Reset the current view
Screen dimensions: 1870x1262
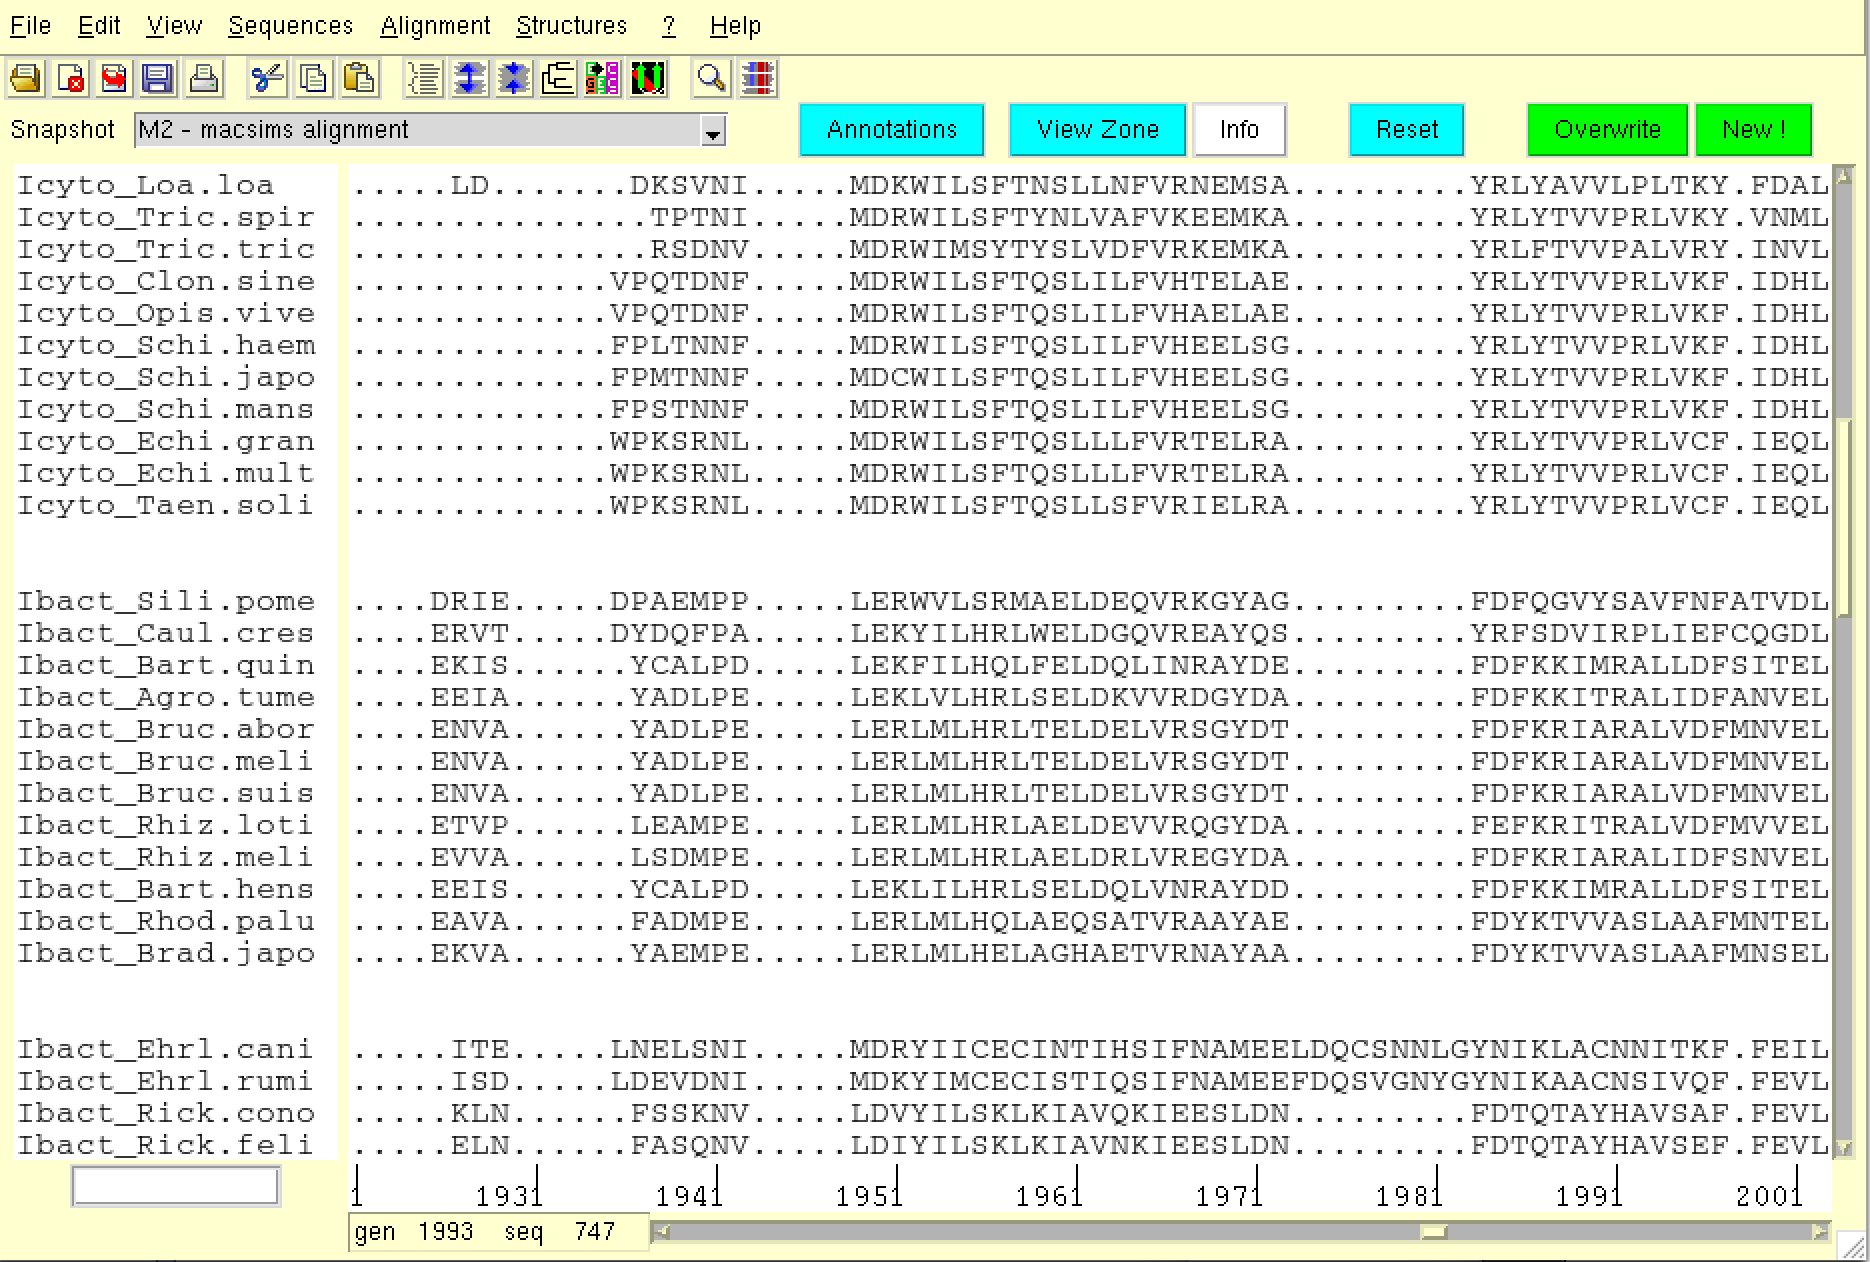1405,129
